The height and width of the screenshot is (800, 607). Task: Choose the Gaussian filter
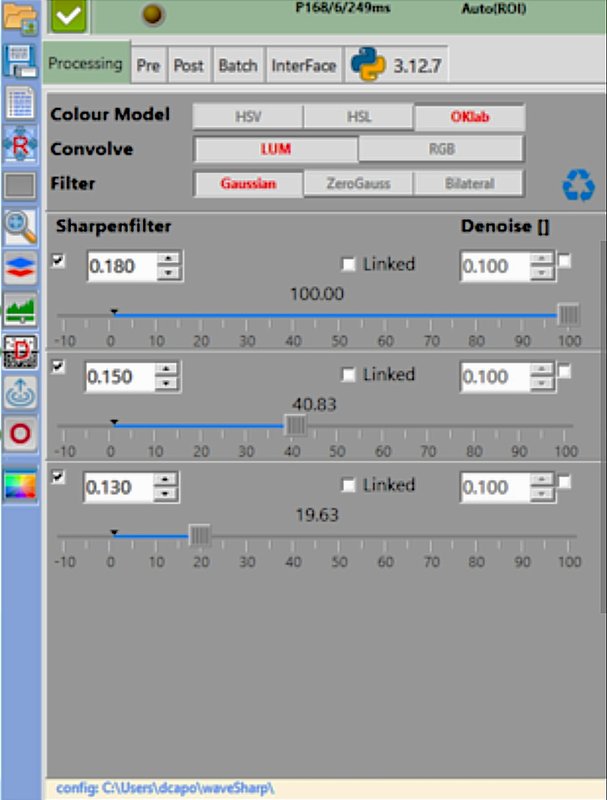point(248,183)
